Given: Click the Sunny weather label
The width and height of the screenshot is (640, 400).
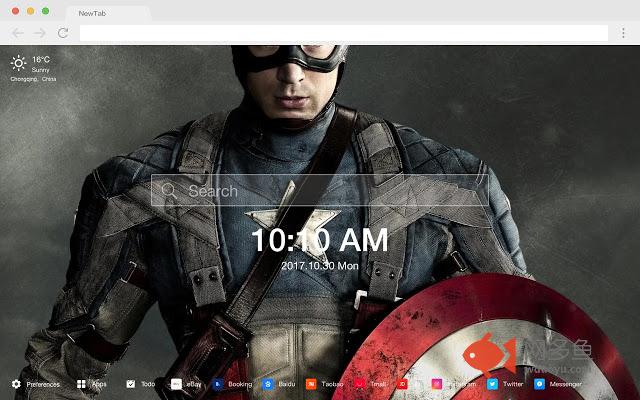Looking at the screenshot, I should tap(40, 70).
